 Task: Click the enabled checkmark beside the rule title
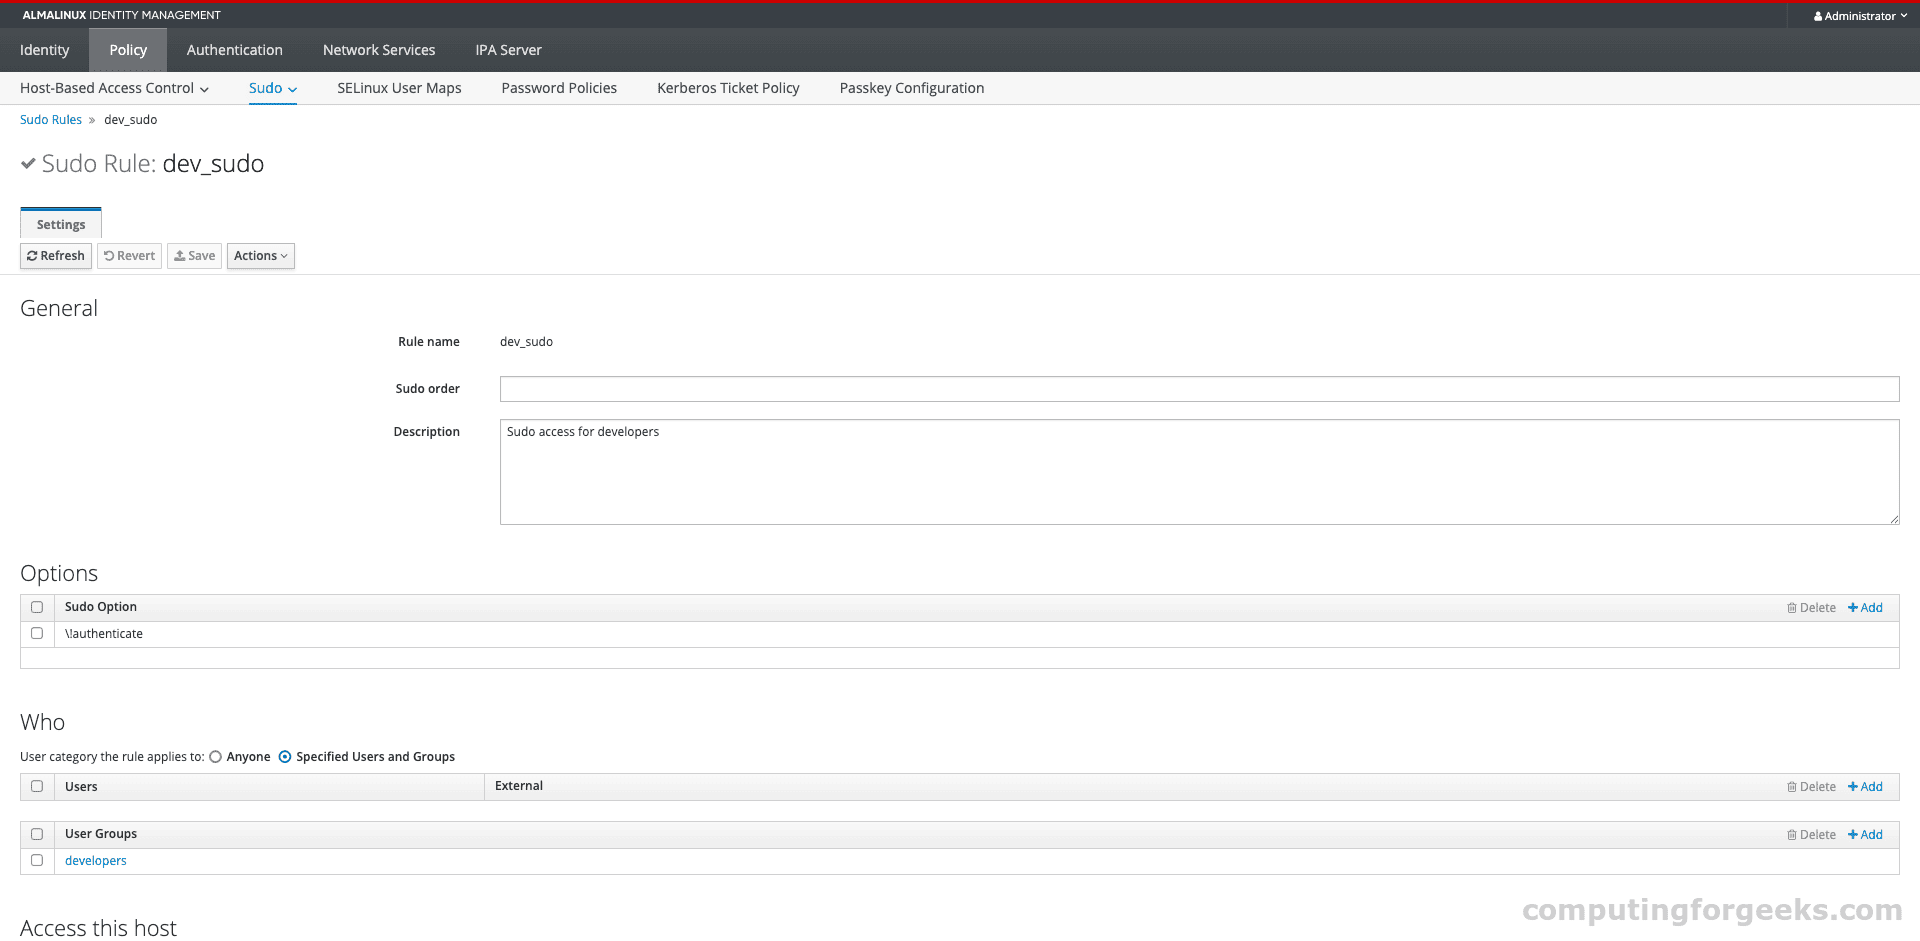click(x=28, y=163)
